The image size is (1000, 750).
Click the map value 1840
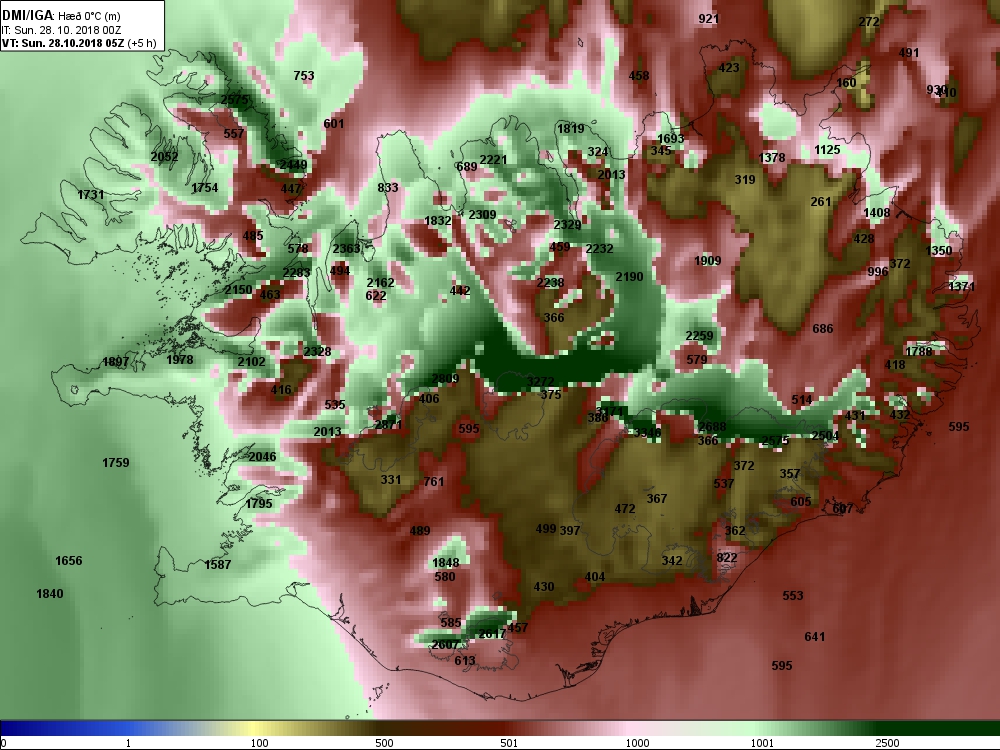pos(50,594)
